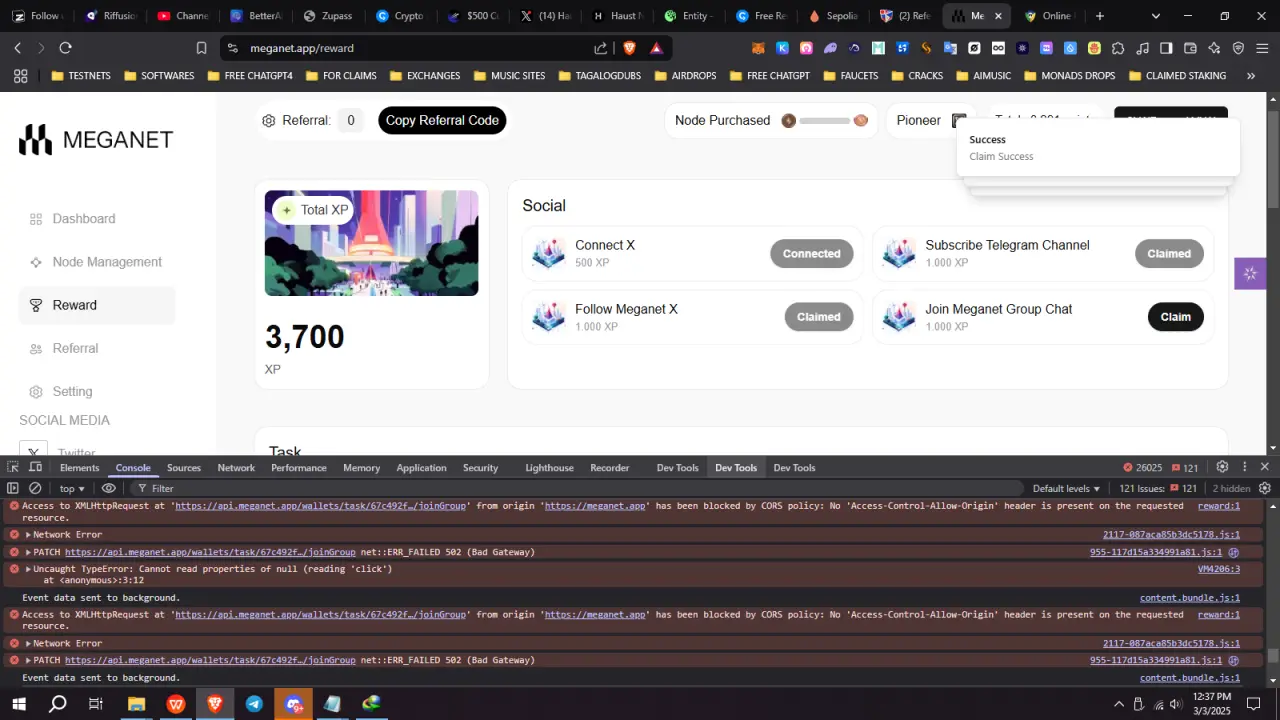Toggle live expression eye in console
This screenshot has width=1280, height=720.
pos(109,488)
